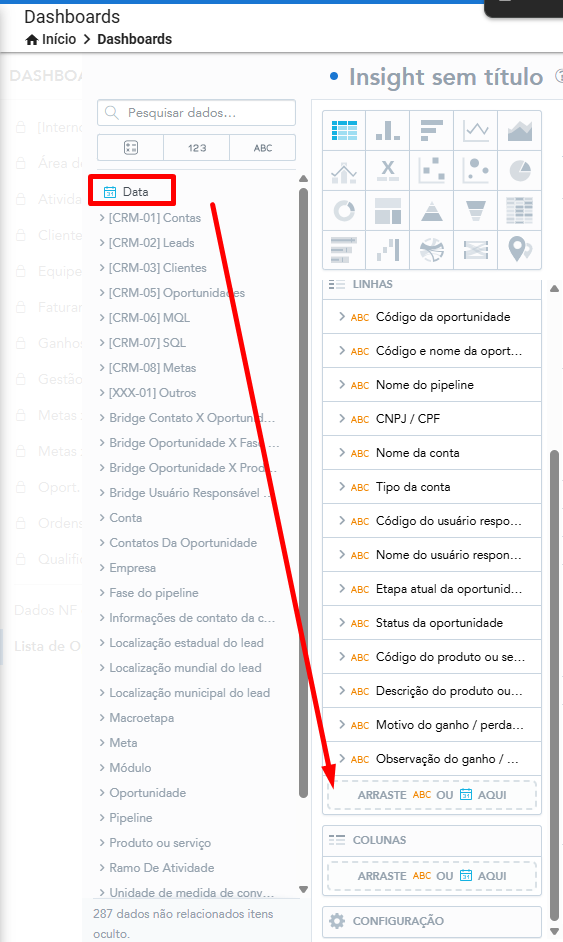The height and width of the screenshot is (942, 563).
Task: Click the Colunas section header
Action: click(x=432, y=840)
